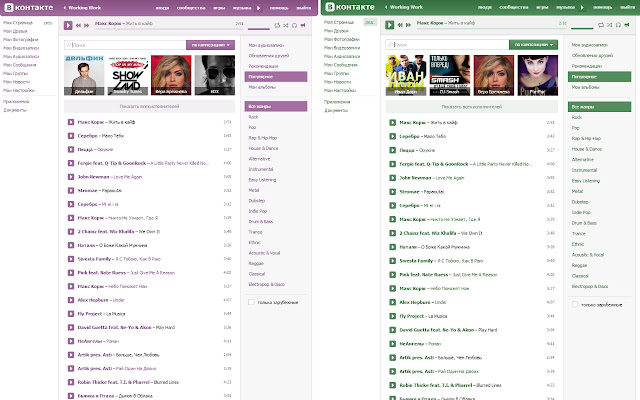
Task: Click "Показать всех исполнителей" in green window
Action: [x=471, y=107]
